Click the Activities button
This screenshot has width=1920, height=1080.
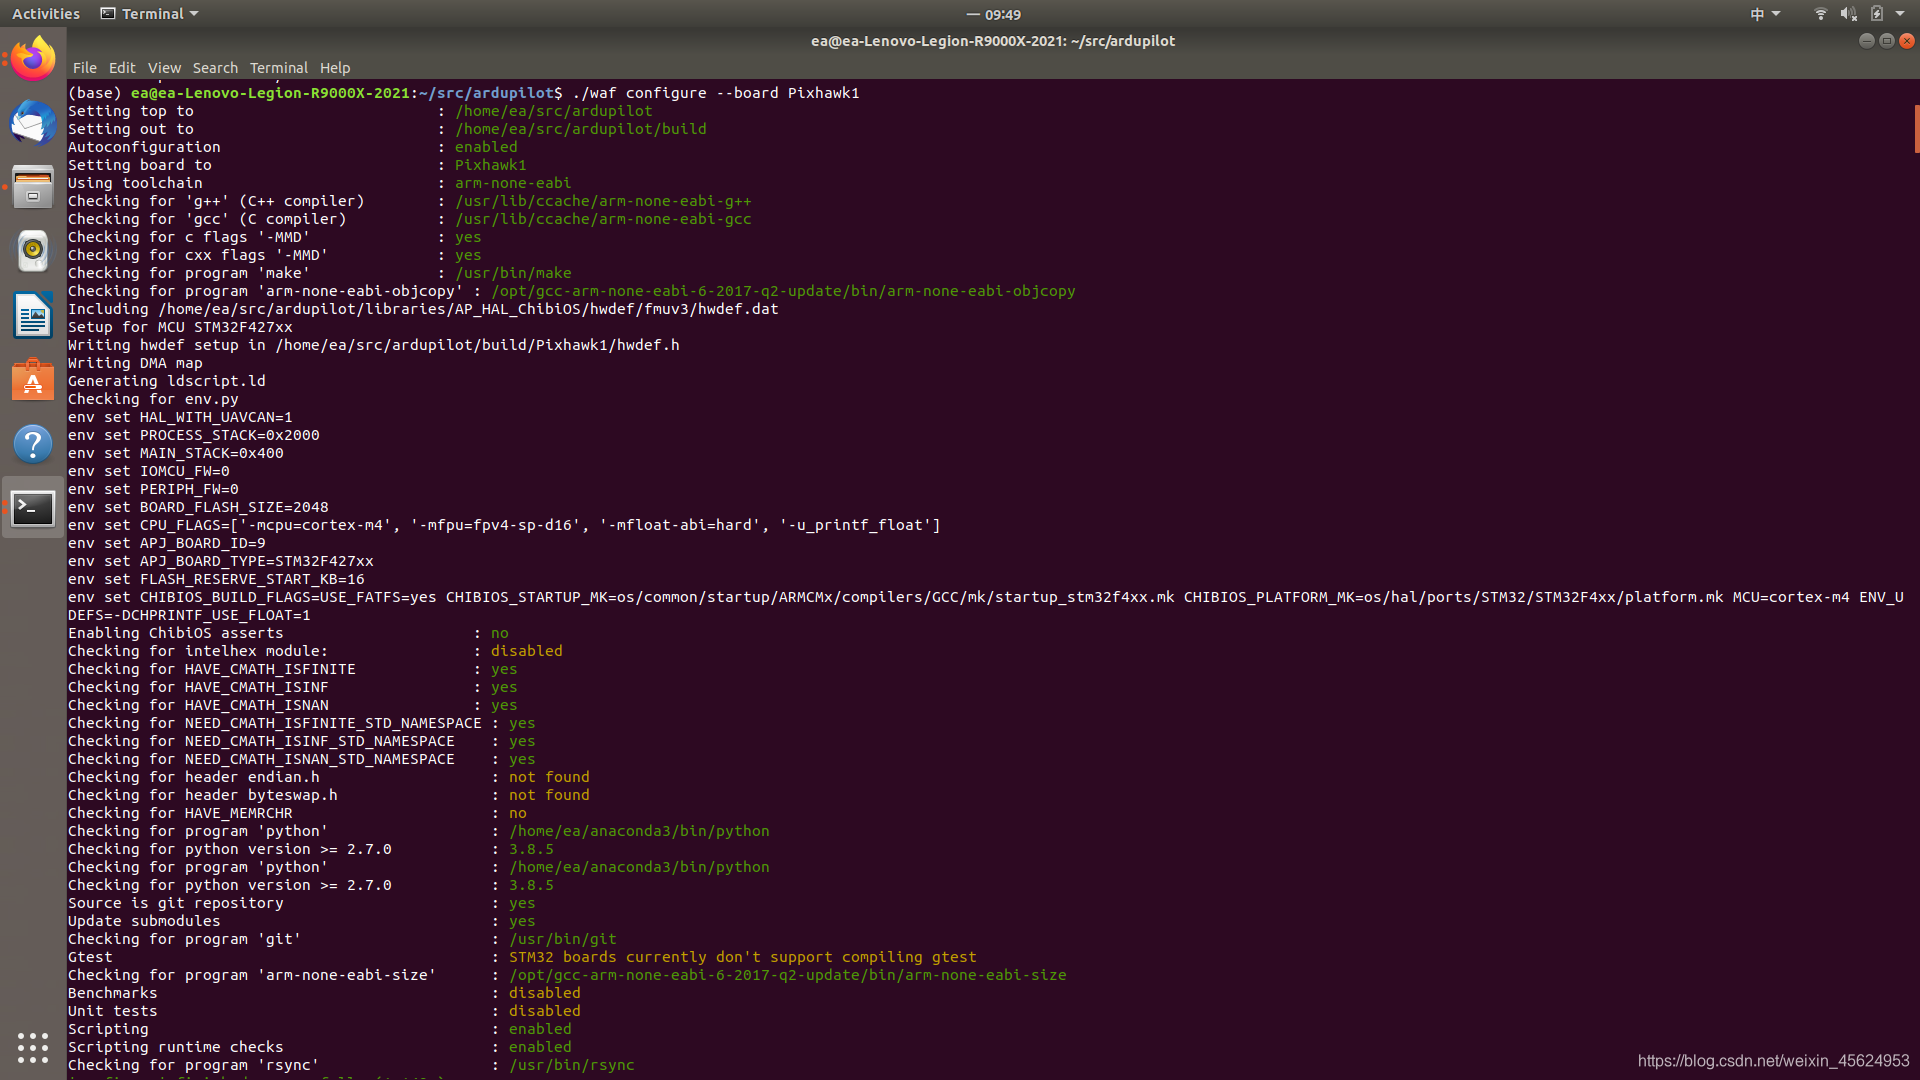(46, 14)
